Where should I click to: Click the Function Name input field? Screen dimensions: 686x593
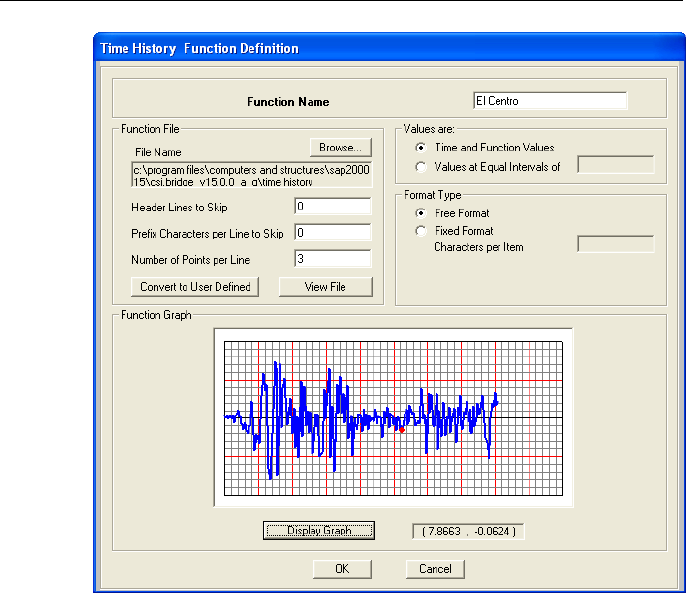(x=550, y=101)
